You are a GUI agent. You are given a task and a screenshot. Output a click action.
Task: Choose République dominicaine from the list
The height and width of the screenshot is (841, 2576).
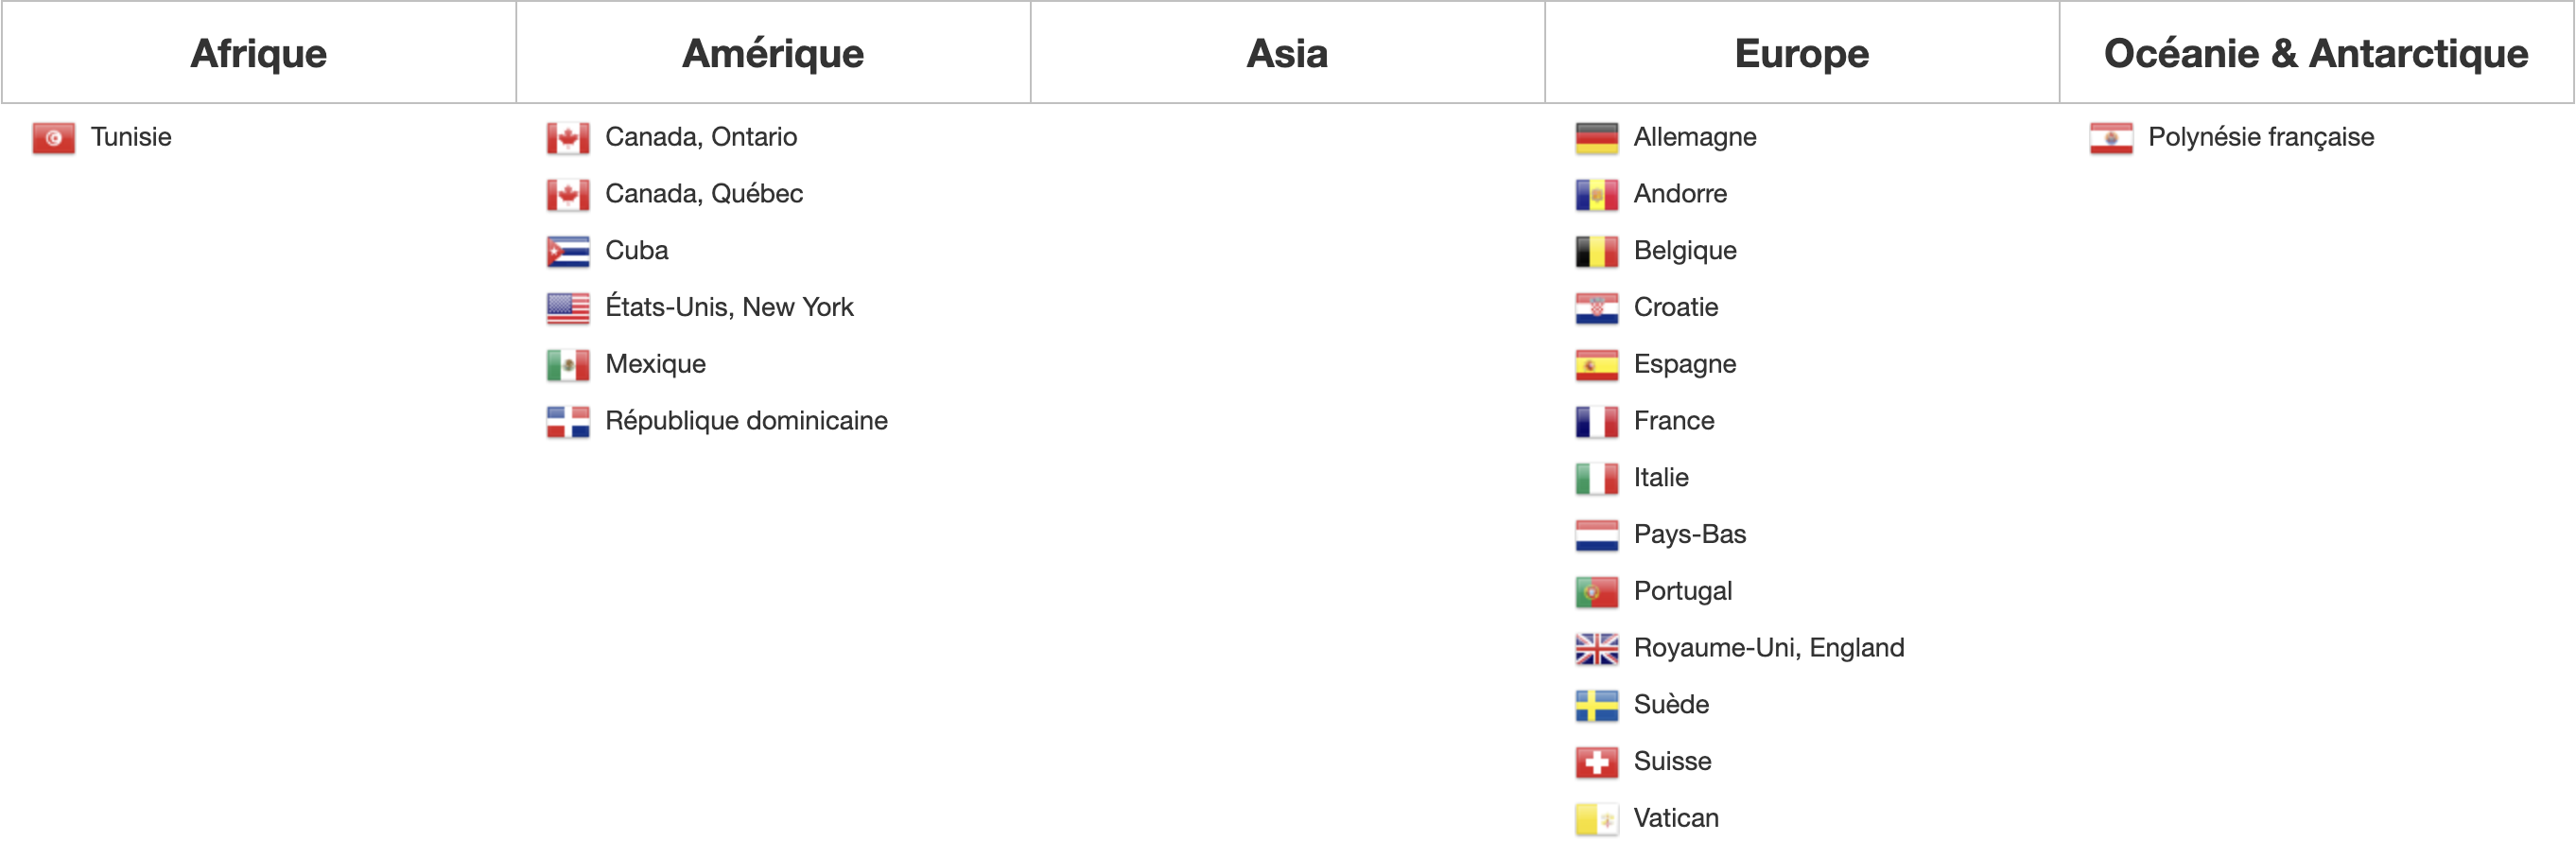point(746,421)
